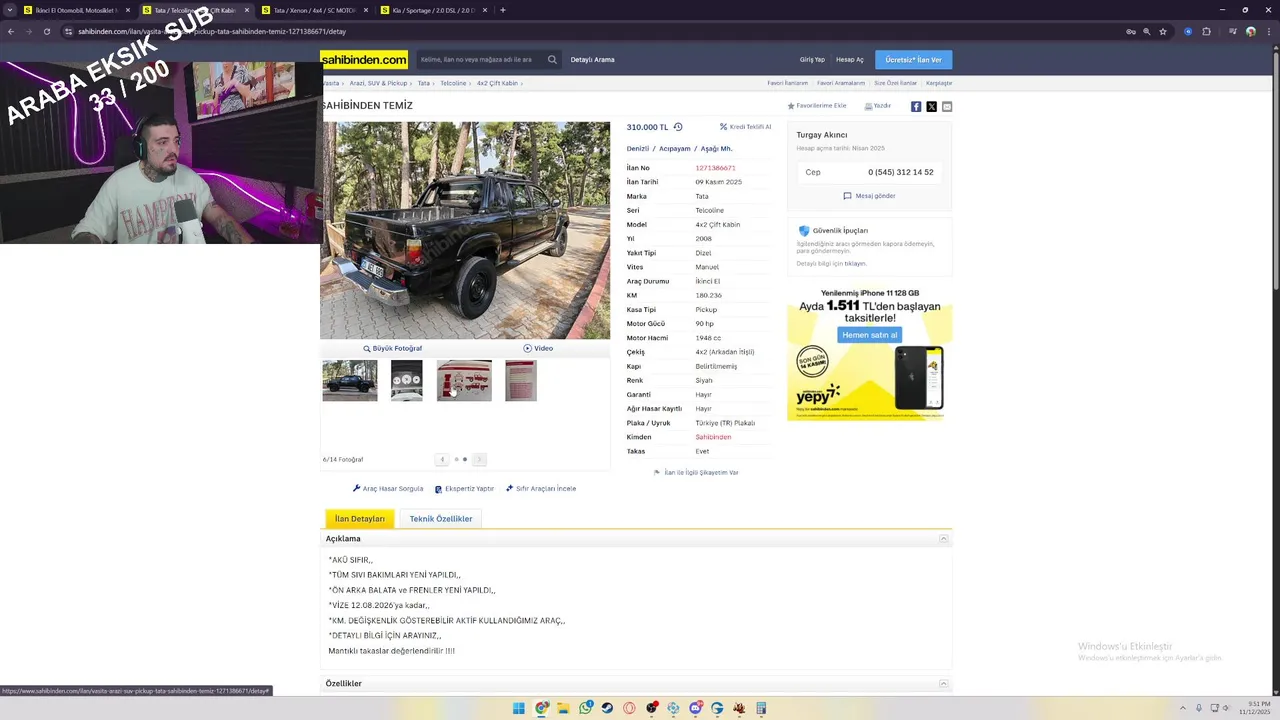Screen dimensions: 1280x720
Task: Bookmark this page with star icon
Action: [1163, 31]
